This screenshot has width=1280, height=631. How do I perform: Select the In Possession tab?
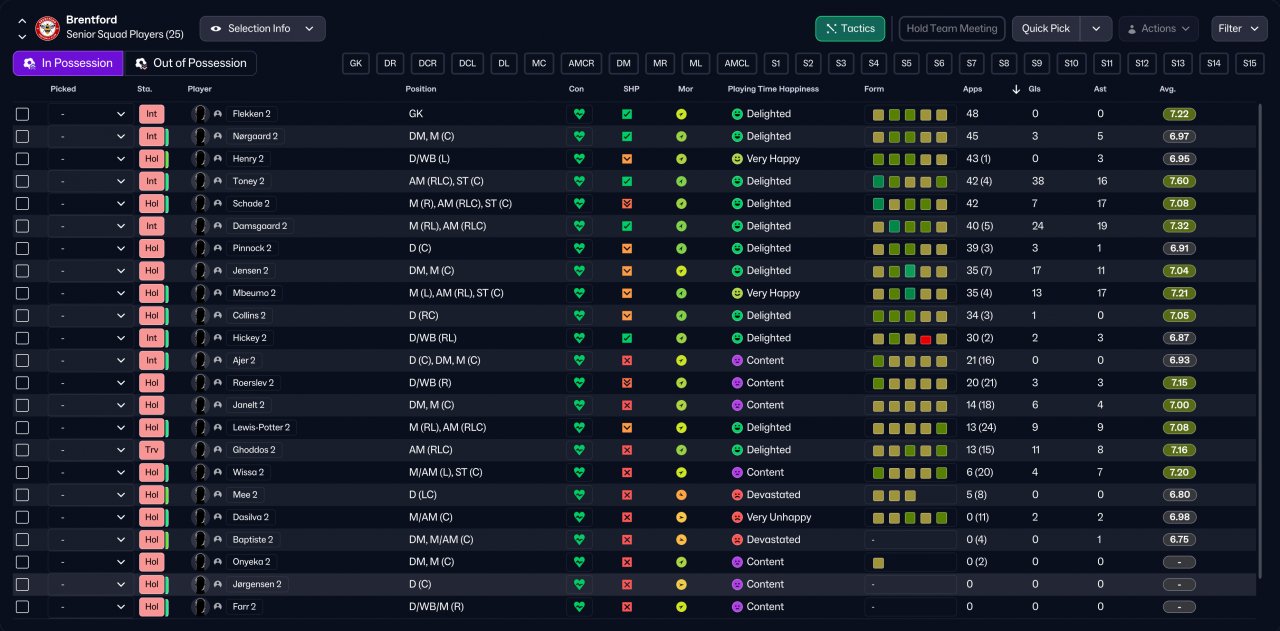click(x=68, y=63)
